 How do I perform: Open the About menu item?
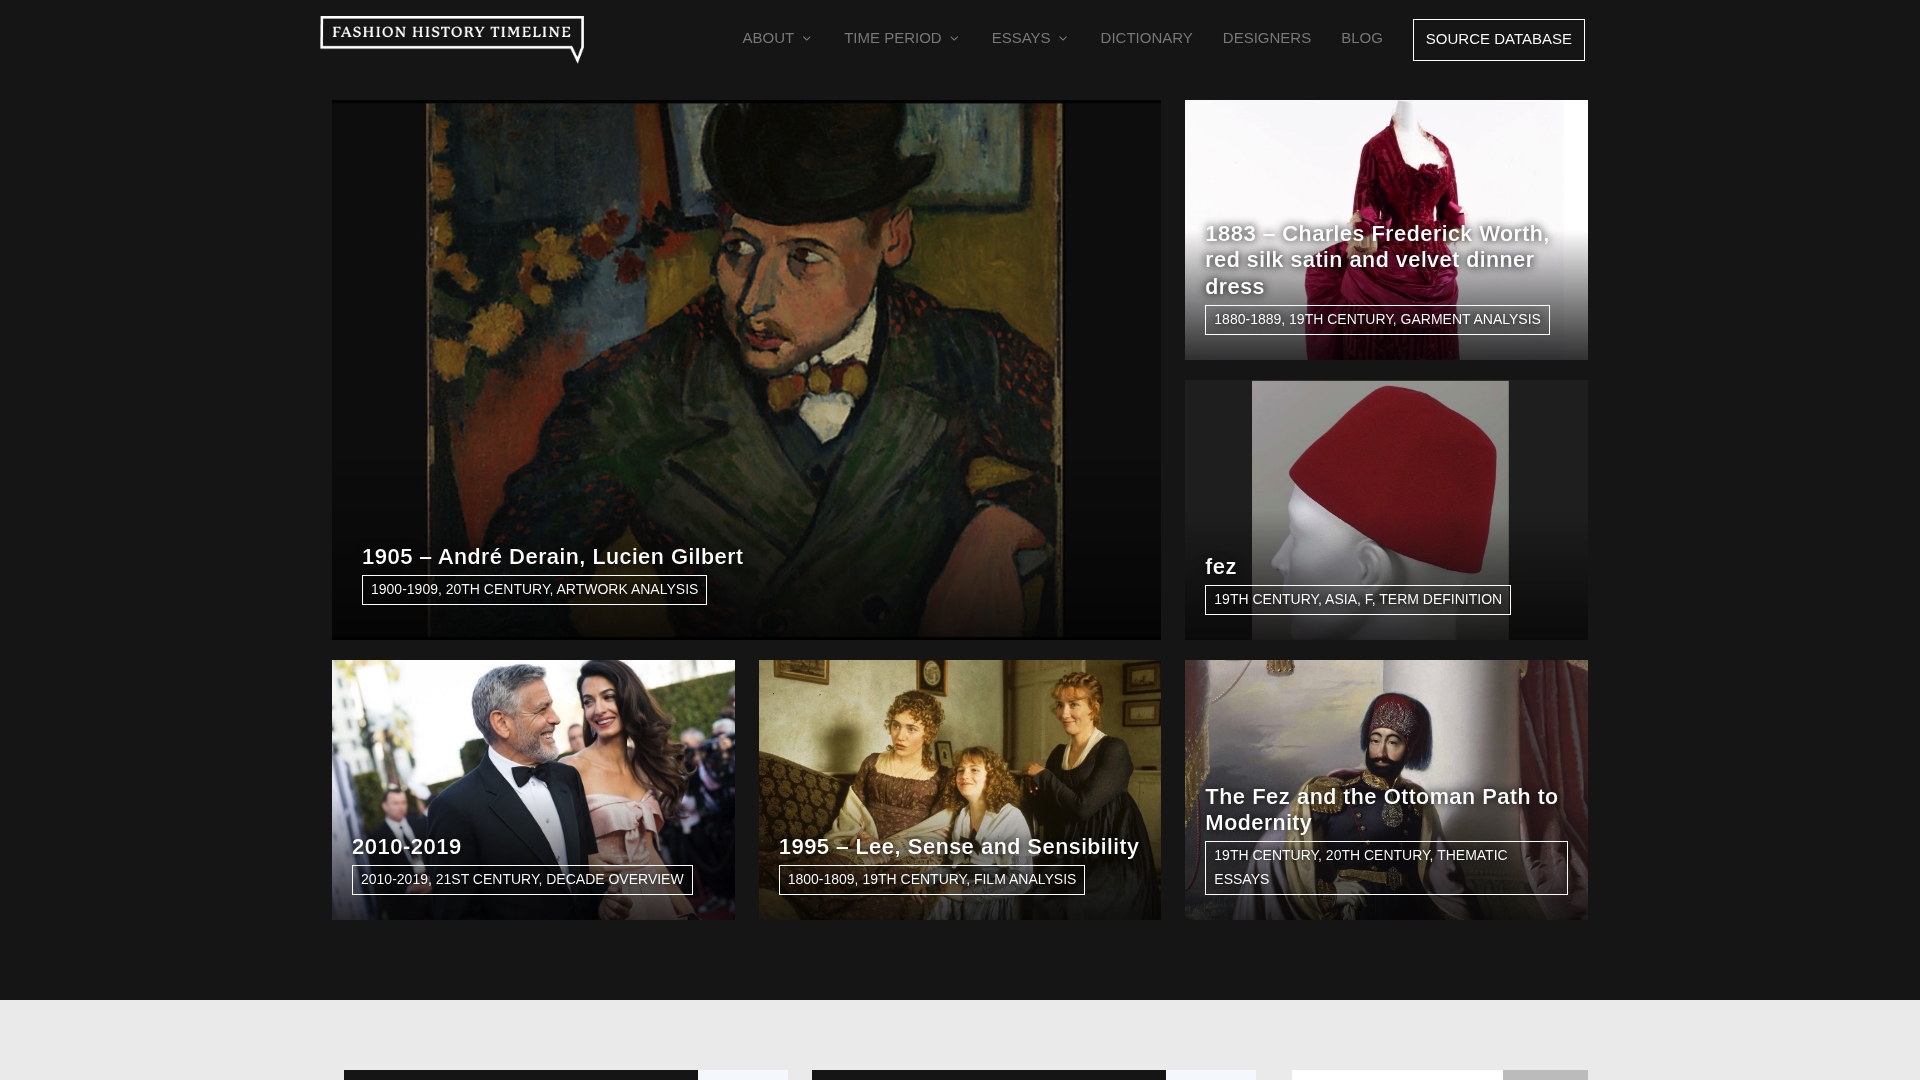point(768,38)
